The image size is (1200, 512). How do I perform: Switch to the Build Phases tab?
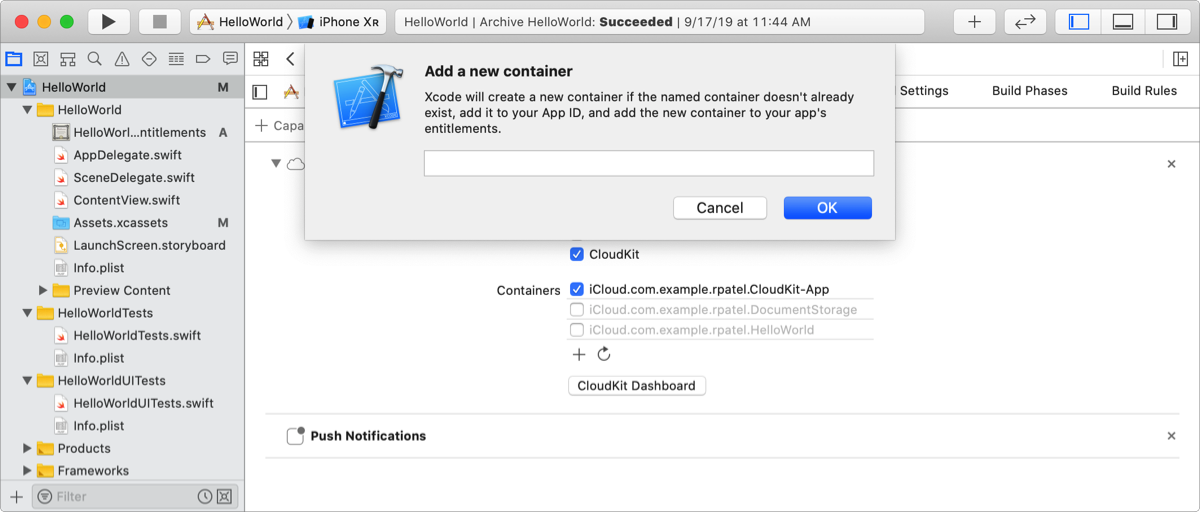(1029, 90)
